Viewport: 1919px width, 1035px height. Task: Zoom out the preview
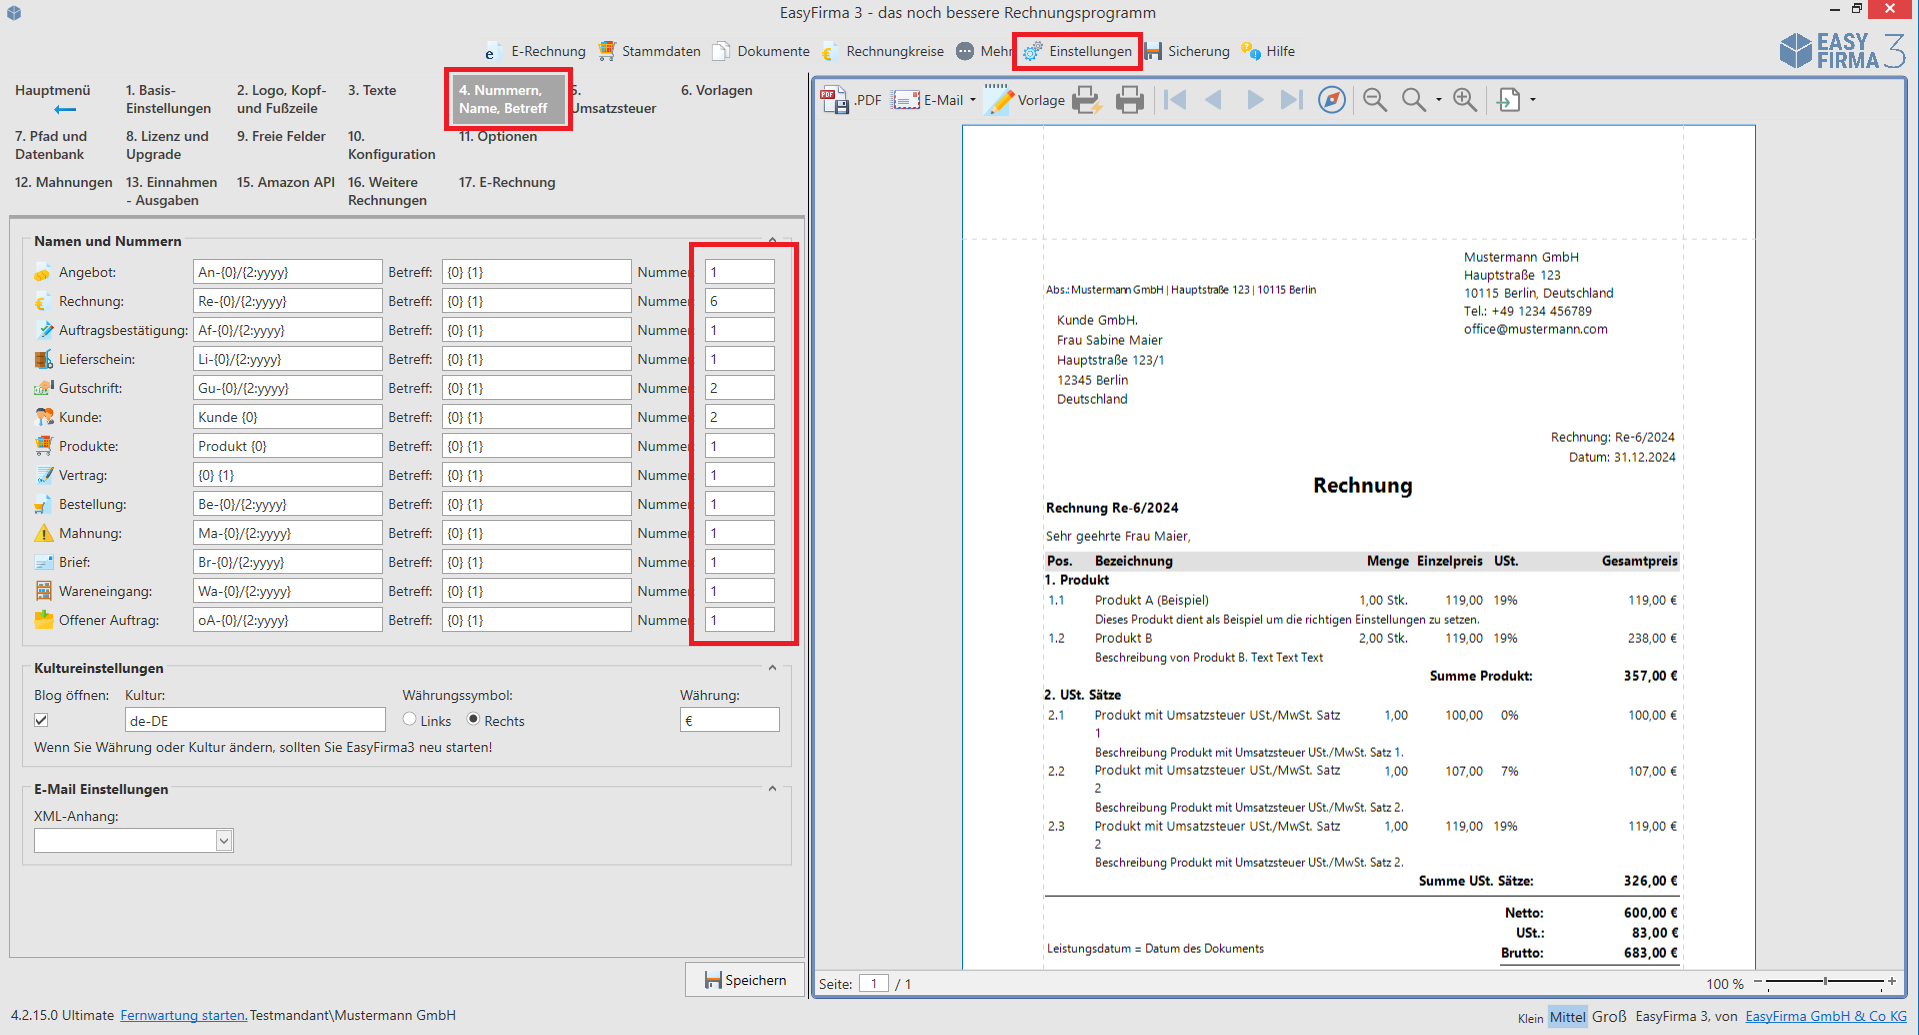[x=1375, y=100]
